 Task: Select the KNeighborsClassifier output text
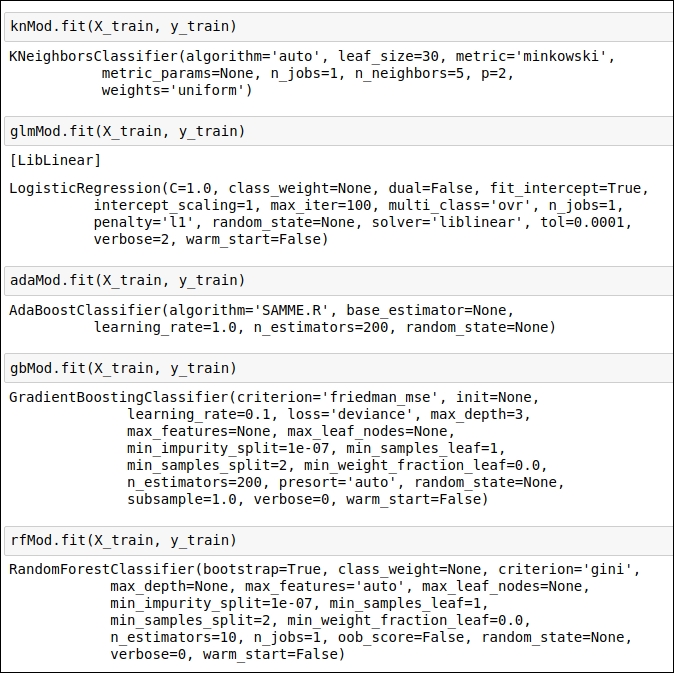(x=312, y=73)
